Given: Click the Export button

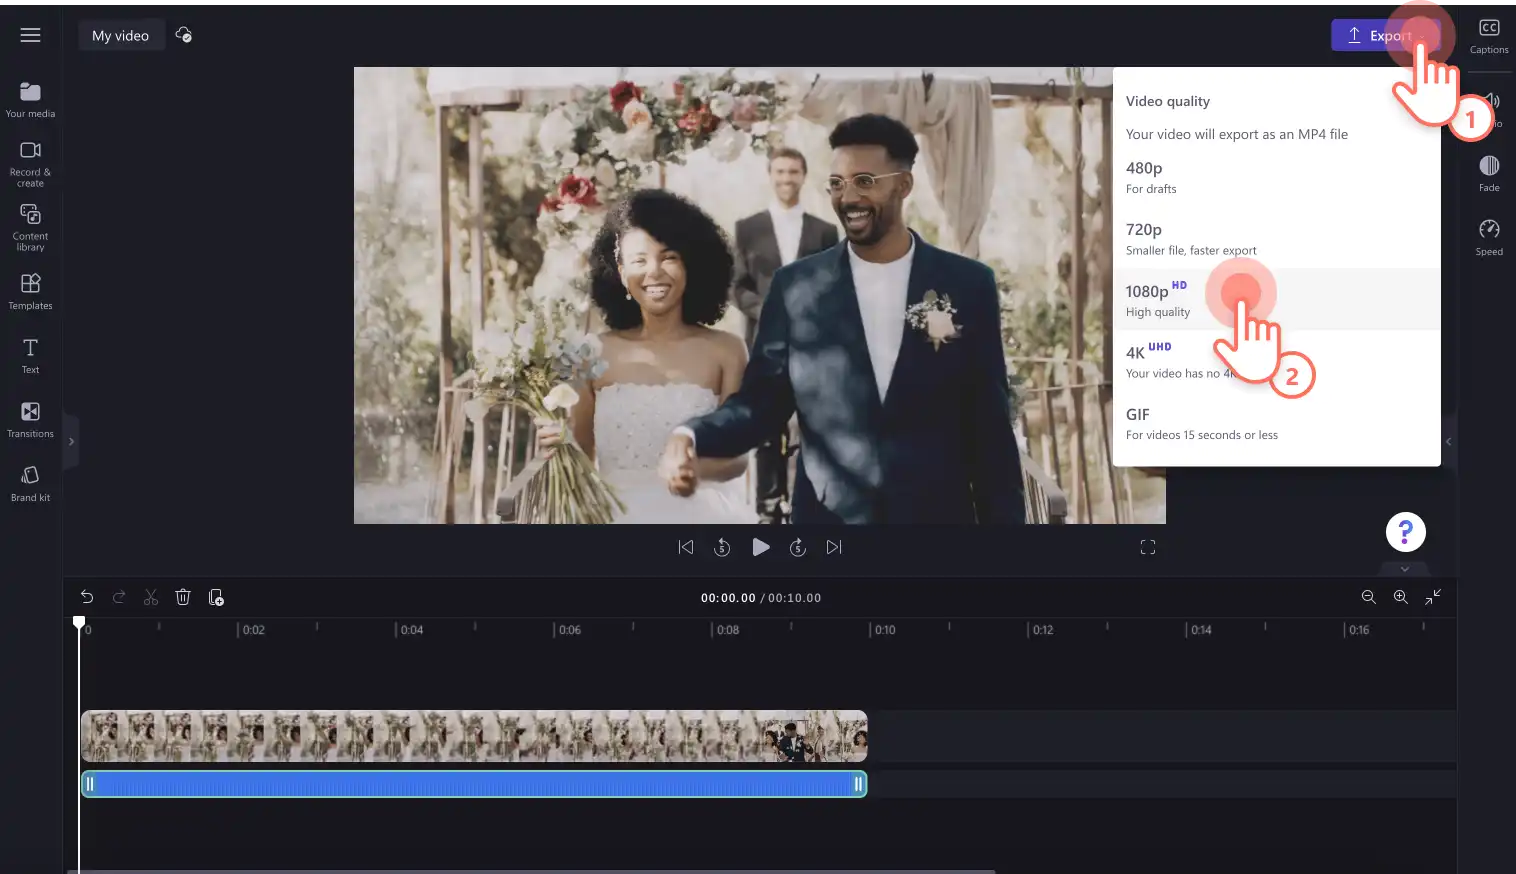Looking at the screenshot, I should (1385, 35).
